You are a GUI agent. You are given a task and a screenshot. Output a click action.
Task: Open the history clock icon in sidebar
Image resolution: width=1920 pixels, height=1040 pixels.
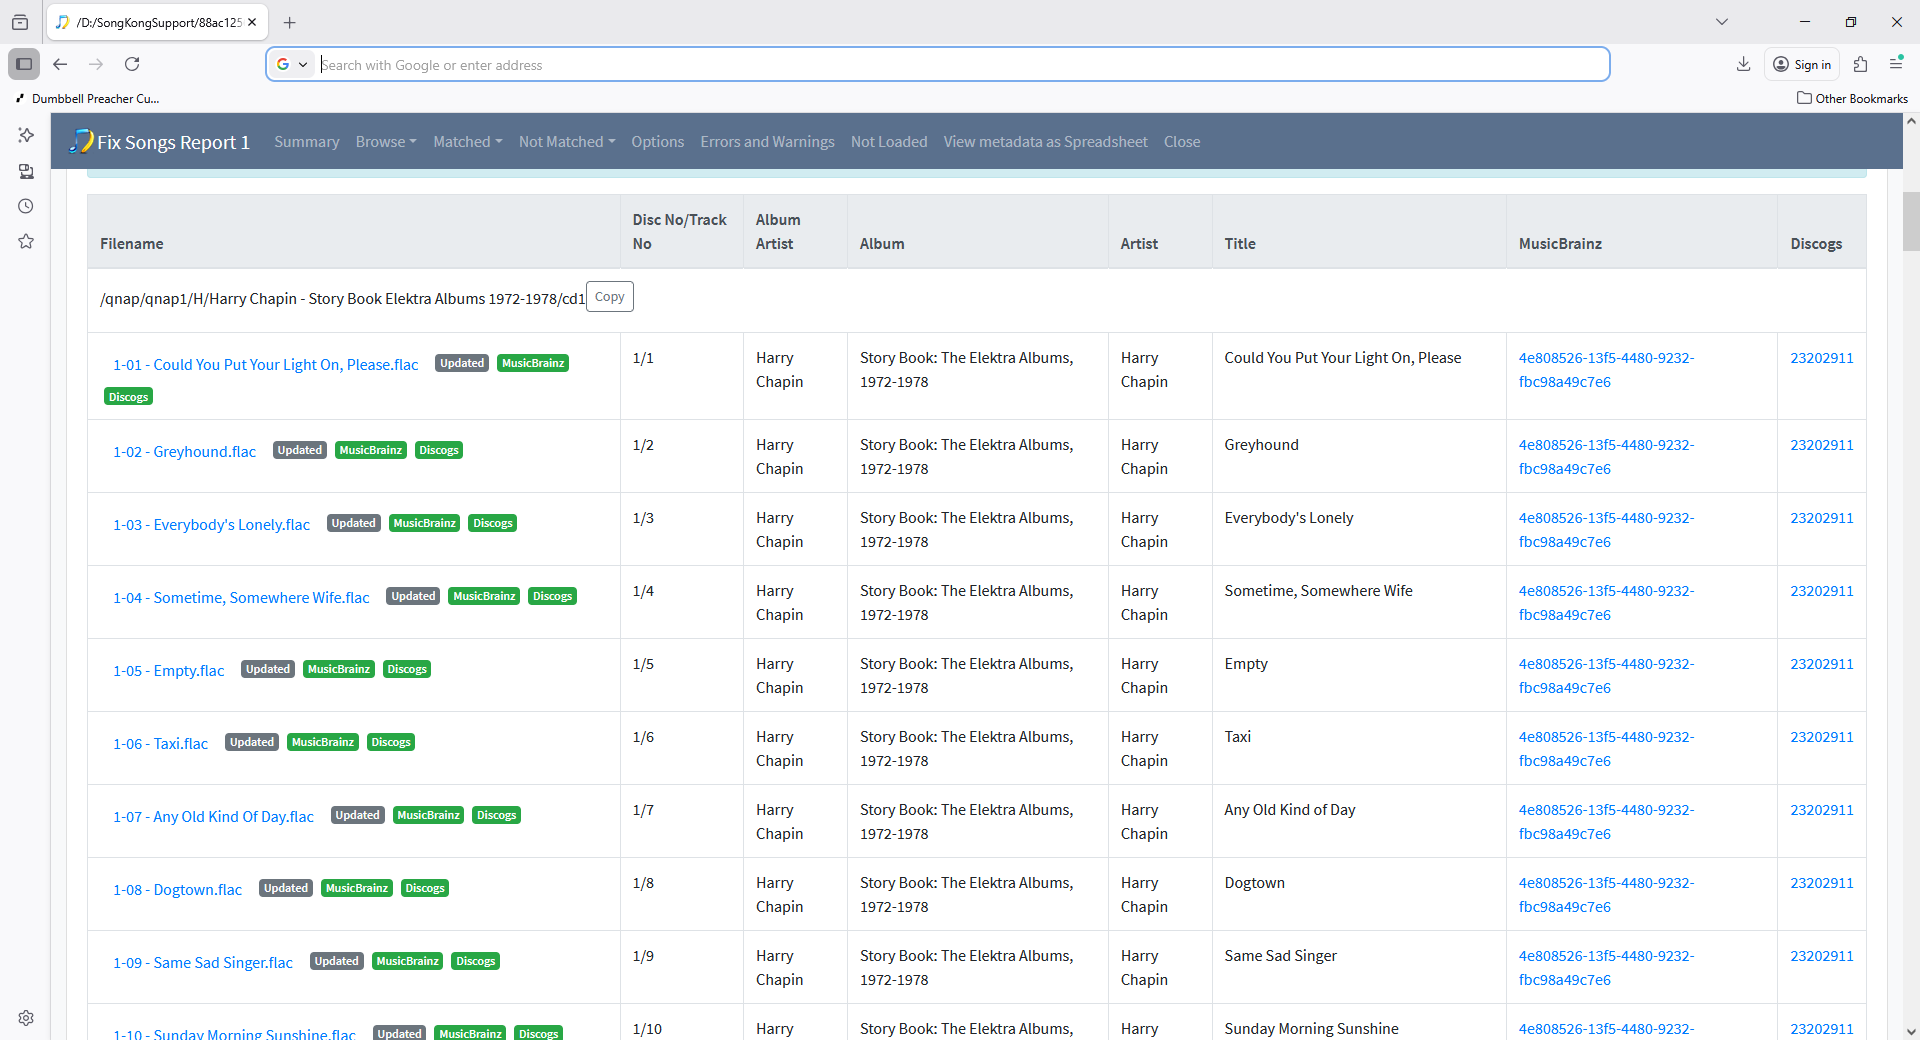pyautogui.click(x=26, y=206)
